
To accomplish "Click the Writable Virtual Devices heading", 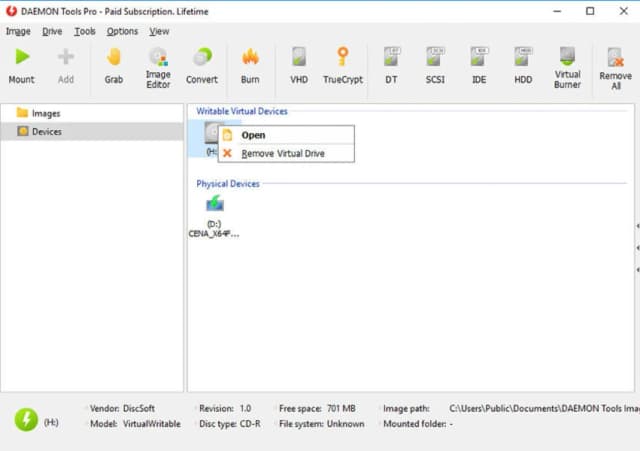I will click(242, 111).
